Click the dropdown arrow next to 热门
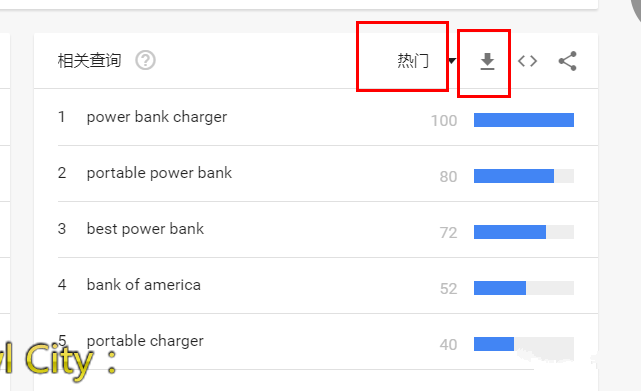The height and width of the screenshot is (391, 641). pos(452,61)
